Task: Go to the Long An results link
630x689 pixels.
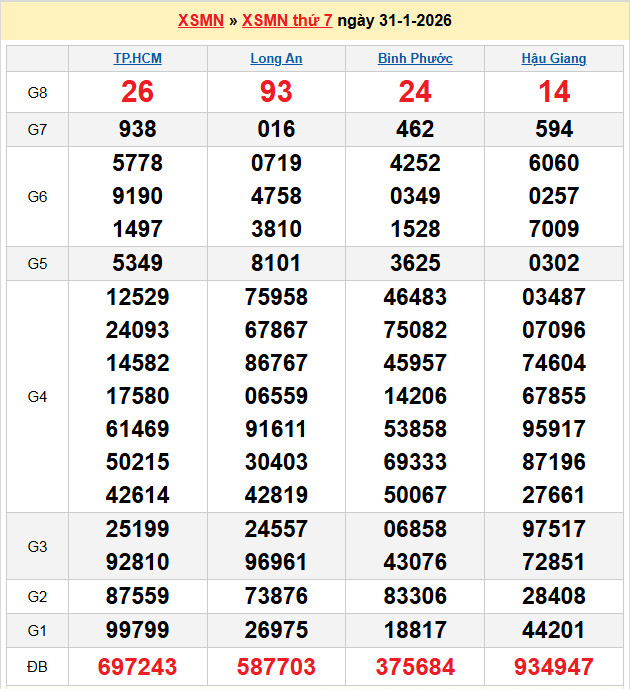Action: pyautogui.click(x=276, y=59)
